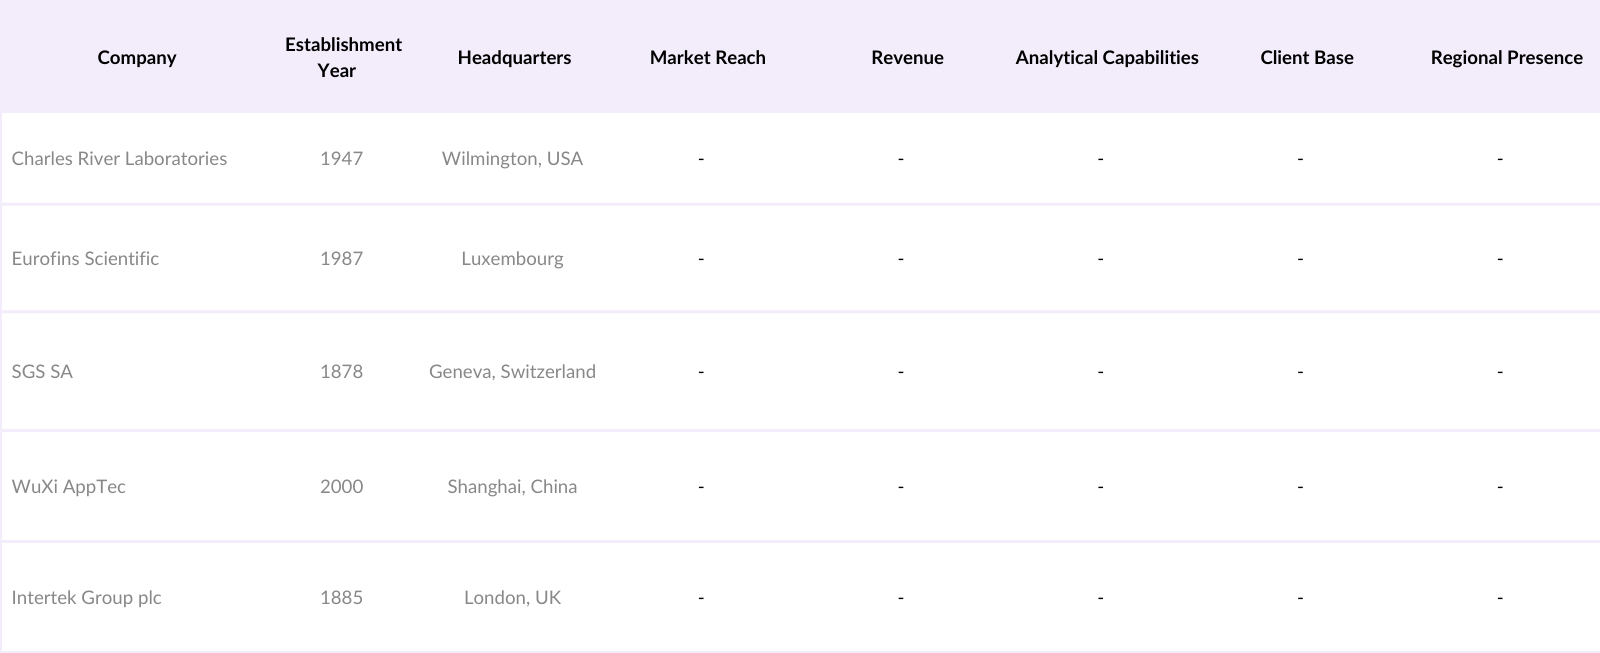Click Revenue cell for Charles River Laboratories
The height and width of the screenshot is (653, 1600).
(x=901, y=158)
